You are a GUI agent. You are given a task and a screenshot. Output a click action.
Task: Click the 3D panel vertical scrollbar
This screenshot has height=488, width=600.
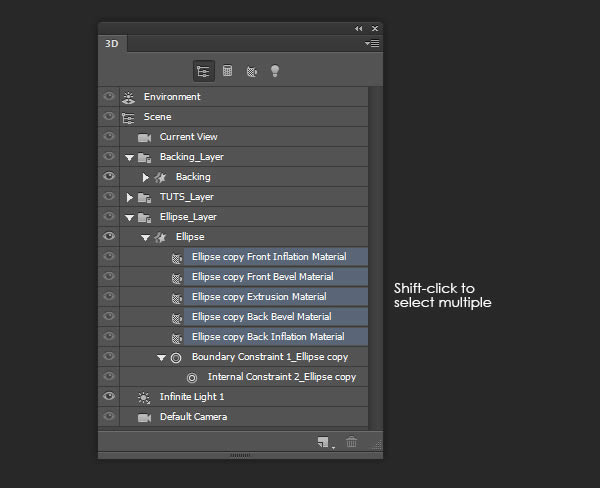375,257
